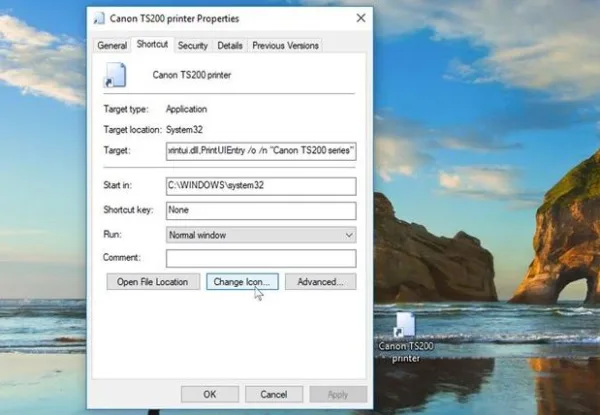
Task: Click the Open File Location button
Action: [153, 282]
